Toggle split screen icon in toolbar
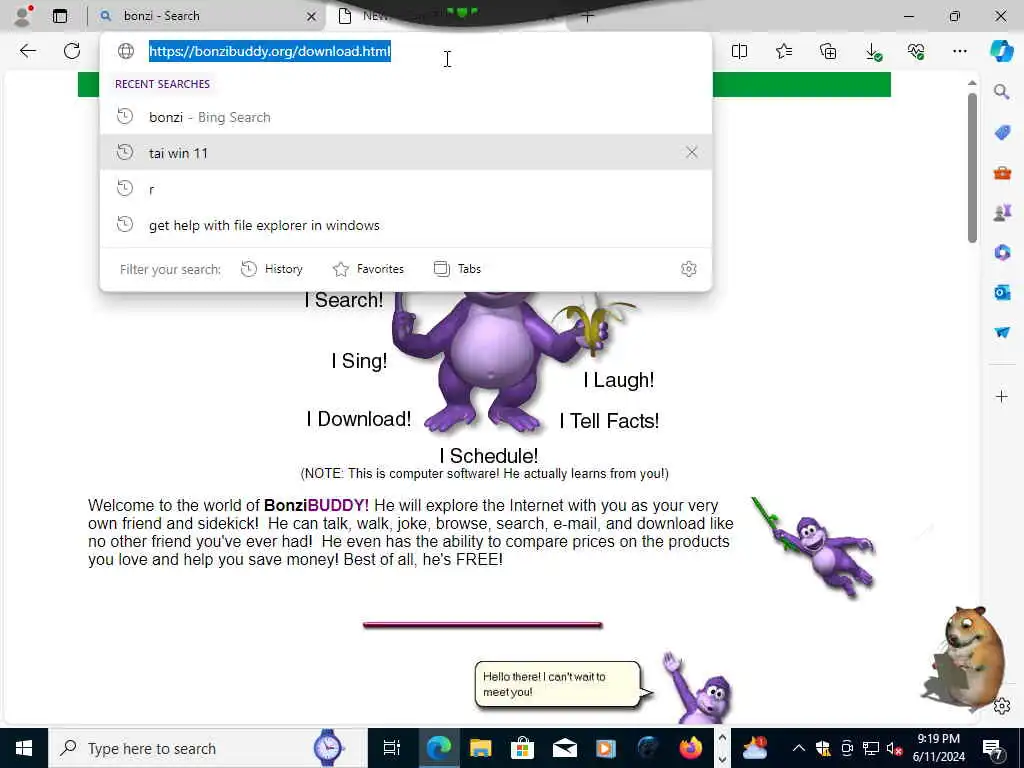This screenshot has width=1024, height=768. (x=739, y=51)
